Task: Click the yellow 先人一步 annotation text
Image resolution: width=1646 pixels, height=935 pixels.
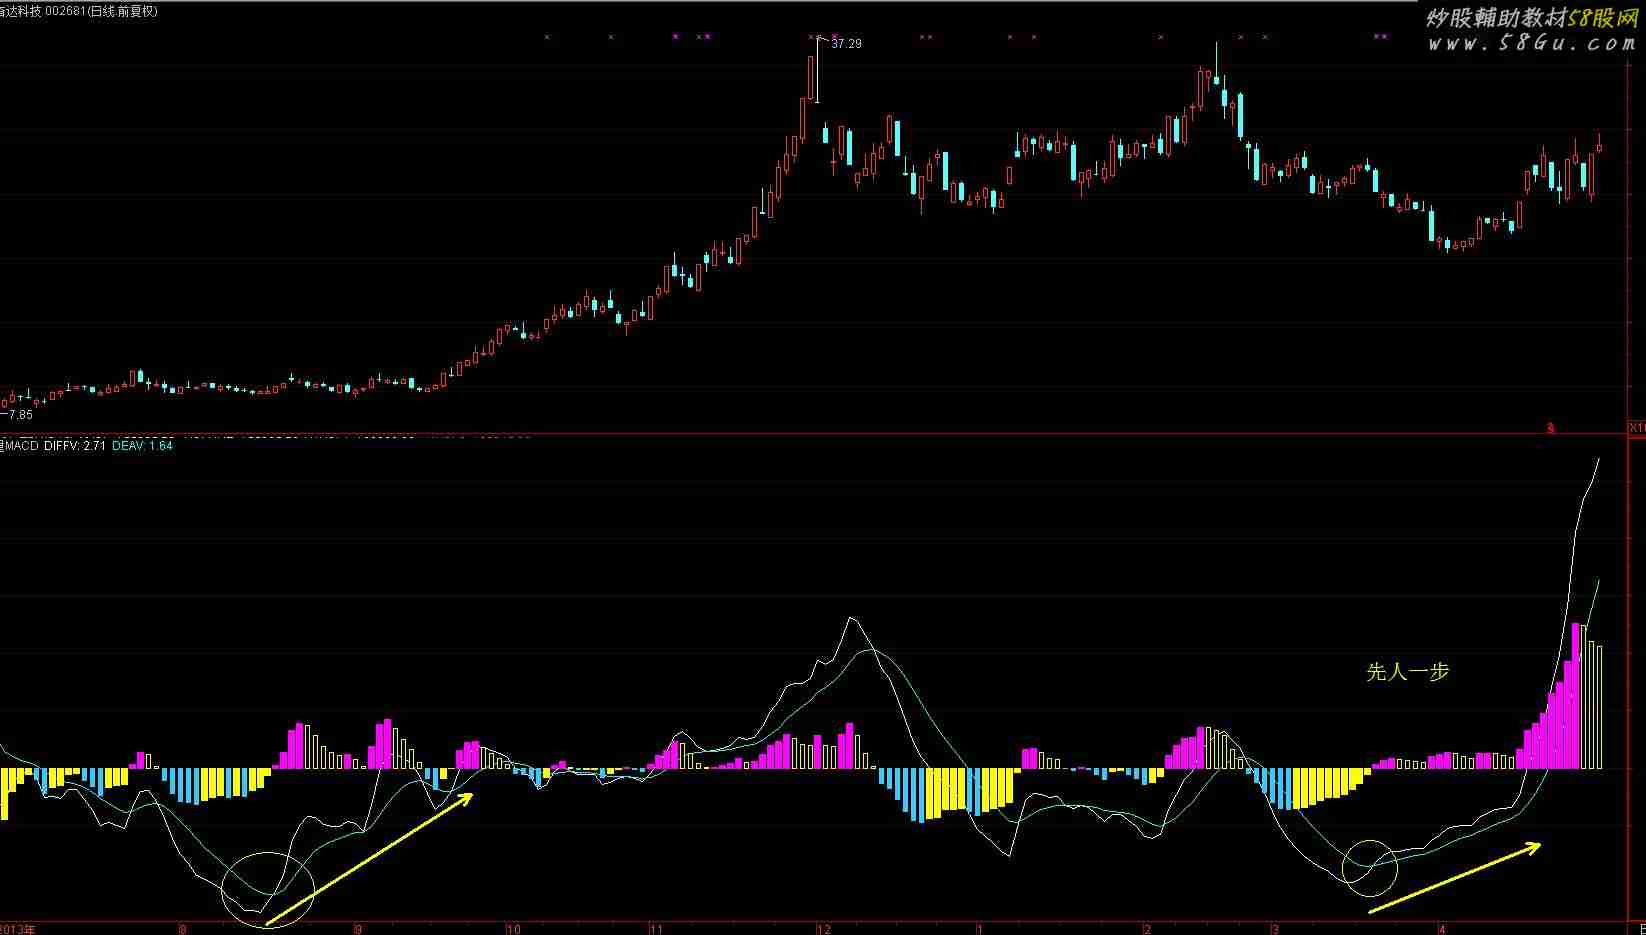Action: pos(1407,672)
